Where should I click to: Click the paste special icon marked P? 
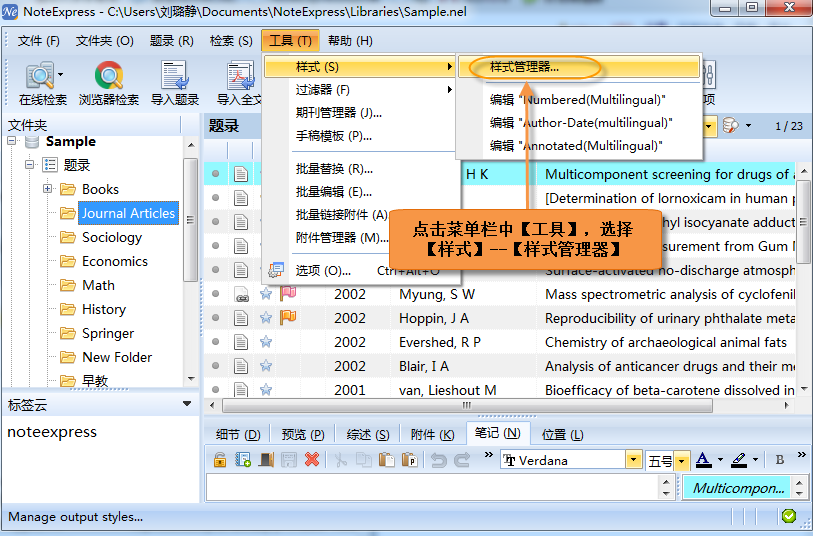410,459
